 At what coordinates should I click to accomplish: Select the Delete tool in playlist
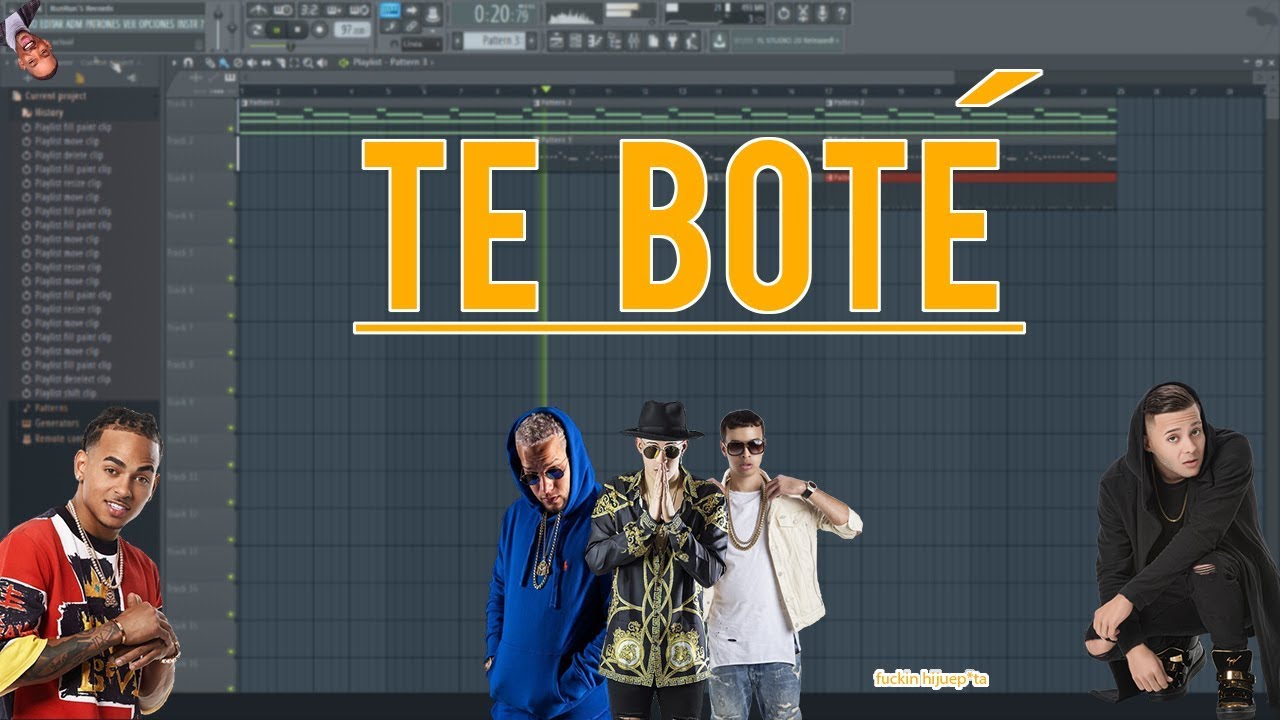238,62
